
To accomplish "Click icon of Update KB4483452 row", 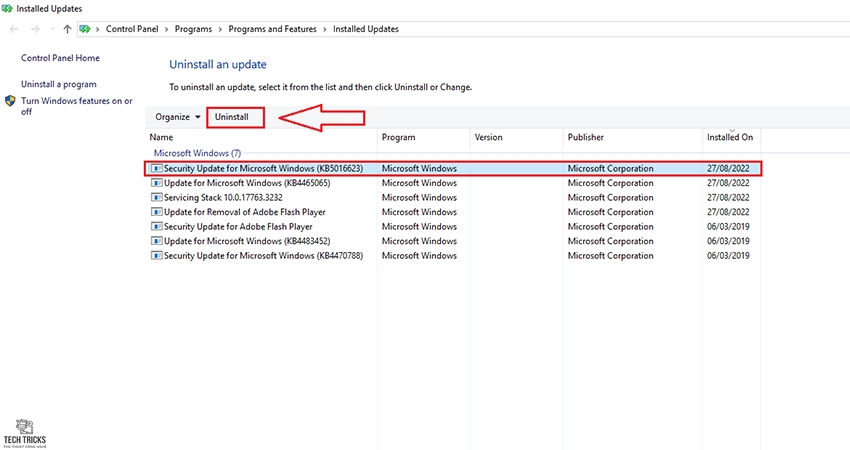I will click(x=157, y=241).
